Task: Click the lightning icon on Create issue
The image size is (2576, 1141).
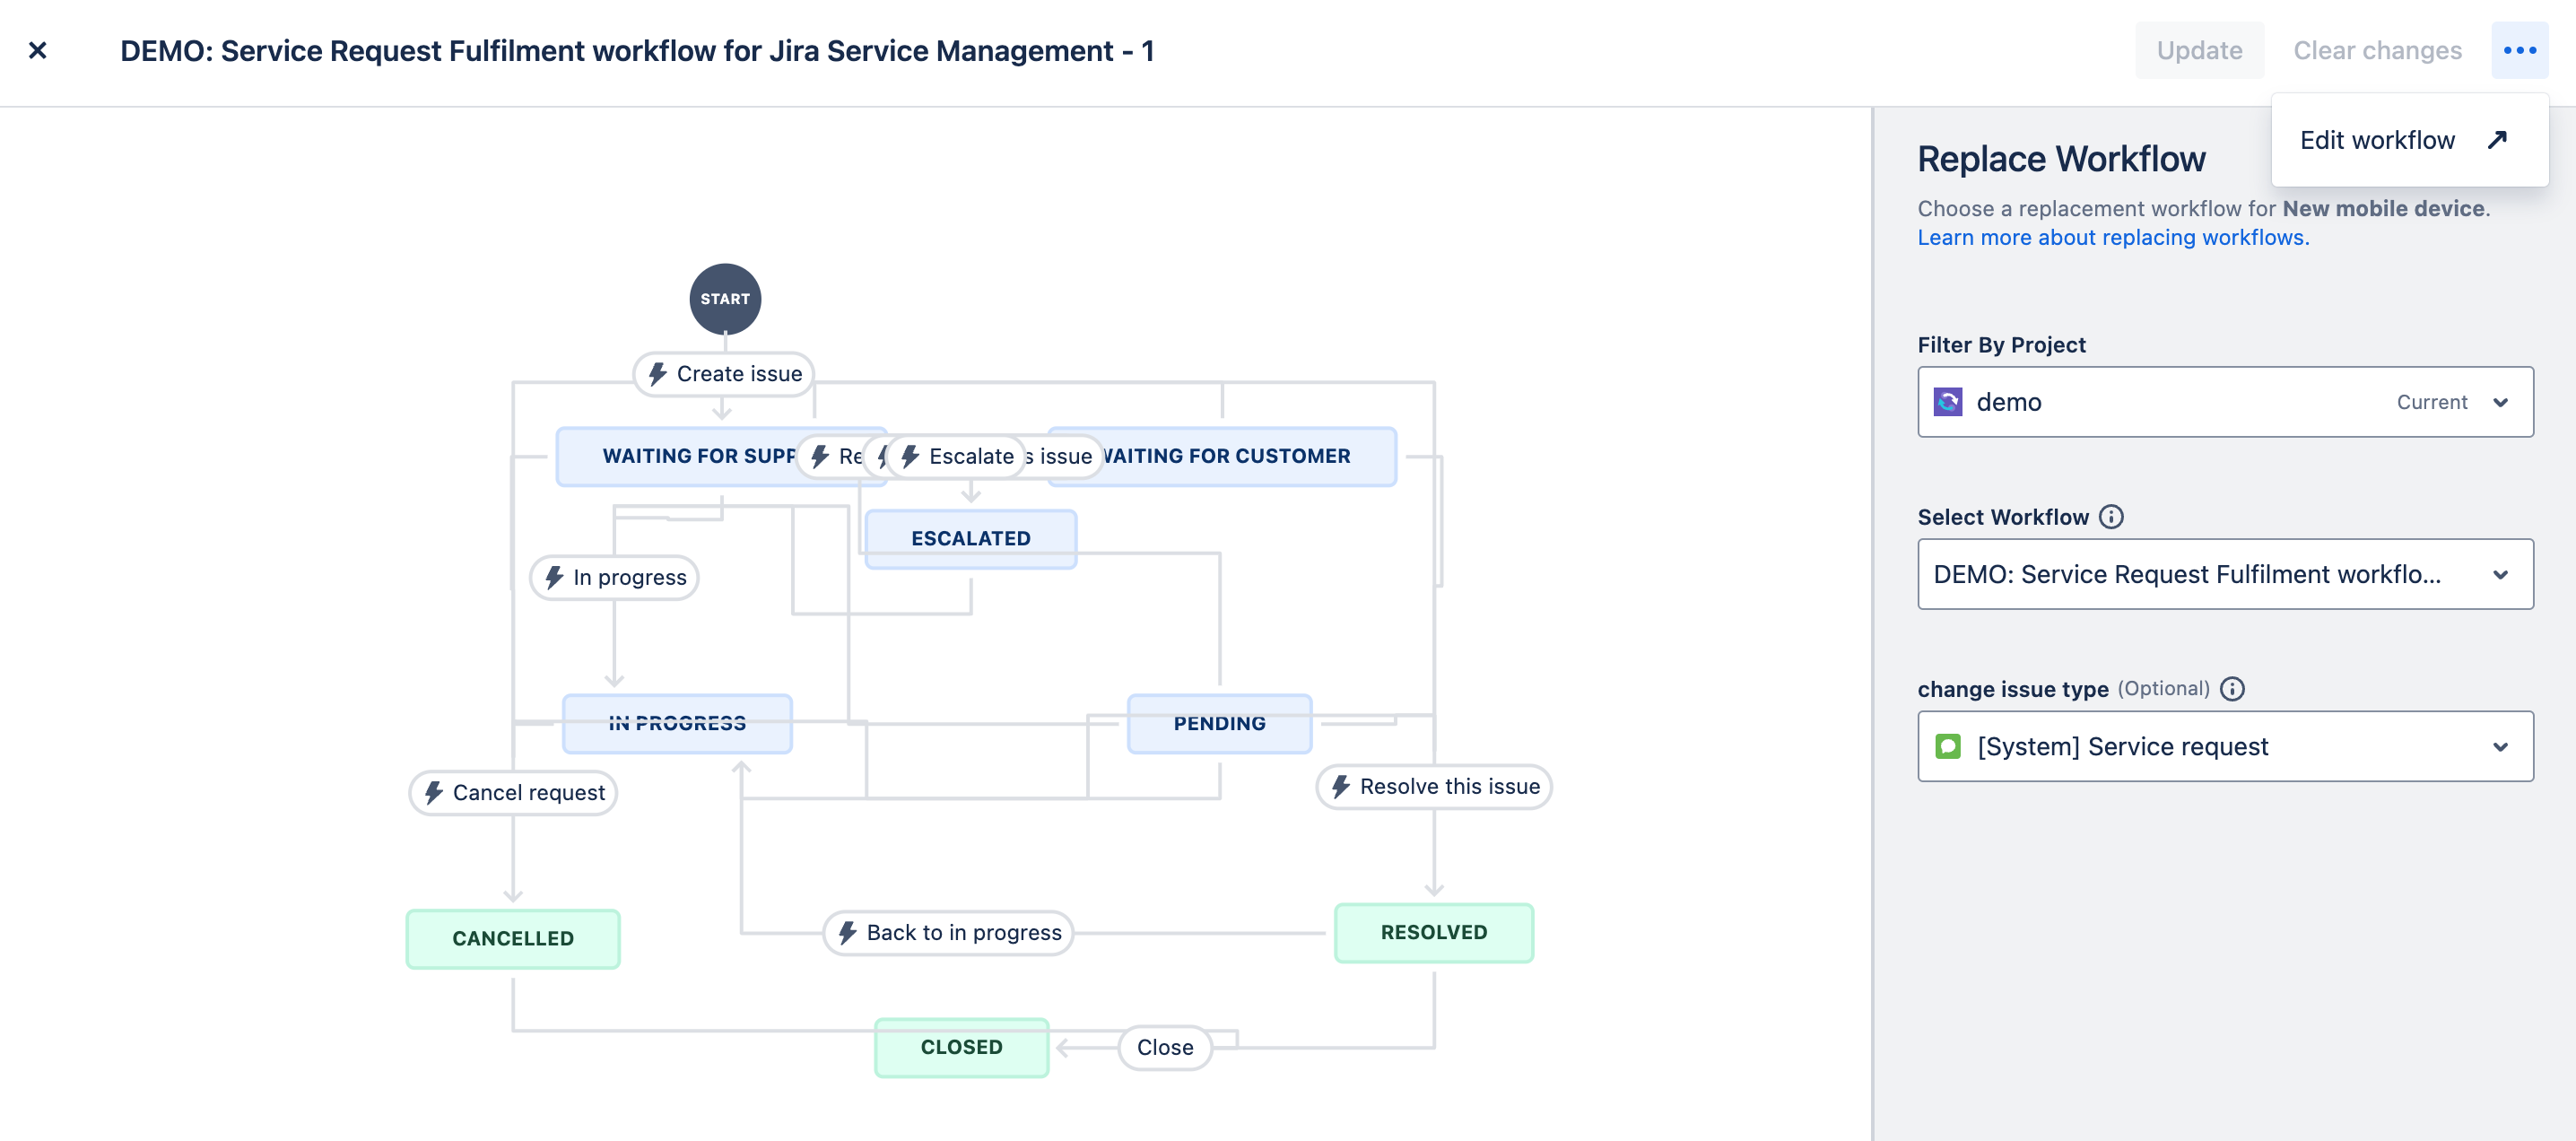Action: coord(657,374)
